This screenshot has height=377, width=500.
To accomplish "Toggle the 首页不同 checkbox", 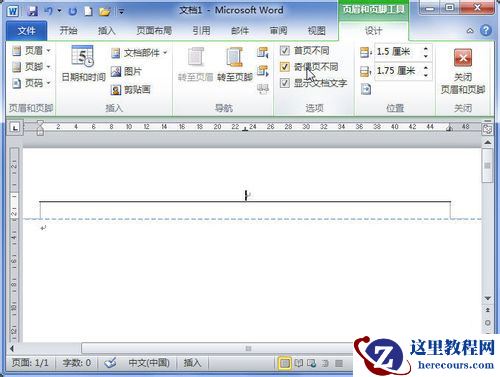I will click(284, 51).
